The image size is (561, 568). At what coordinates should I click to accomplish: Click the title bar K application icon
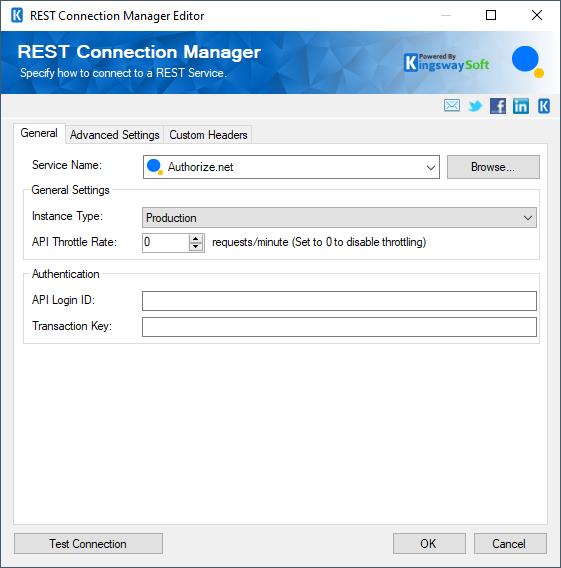[x=17, y=16]
